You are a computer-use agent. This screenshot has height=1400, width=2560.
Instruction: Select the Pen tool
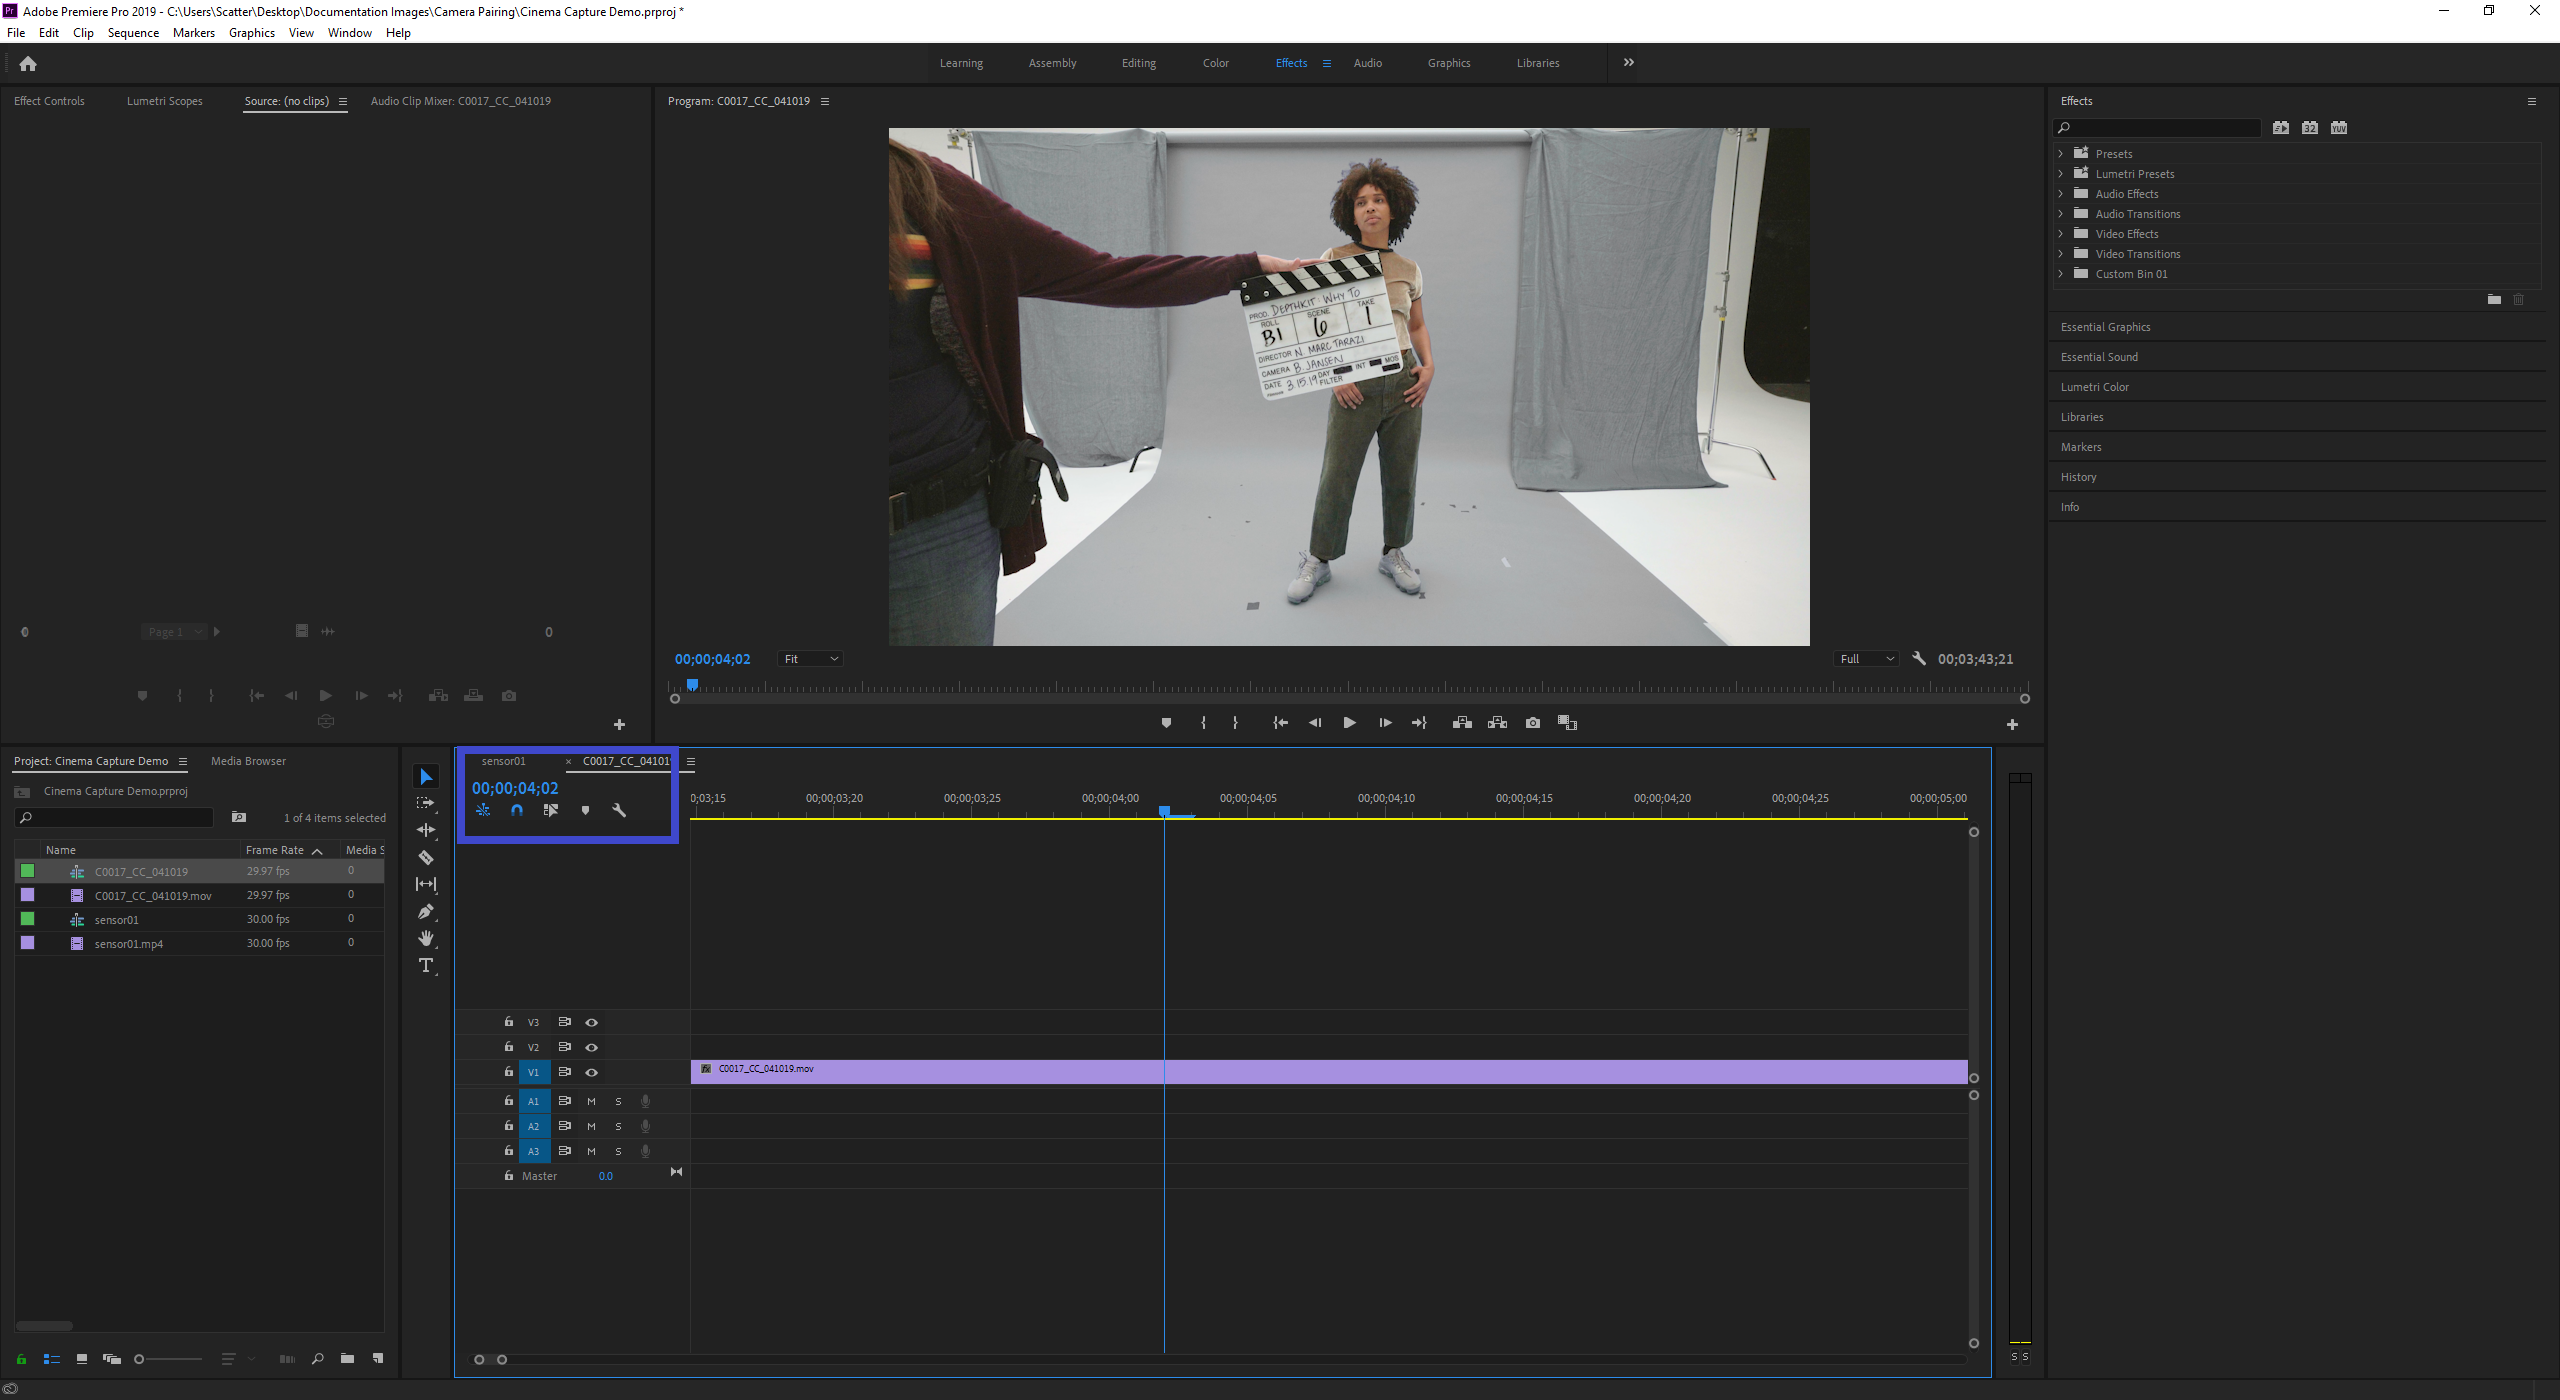tap(426, 912)
